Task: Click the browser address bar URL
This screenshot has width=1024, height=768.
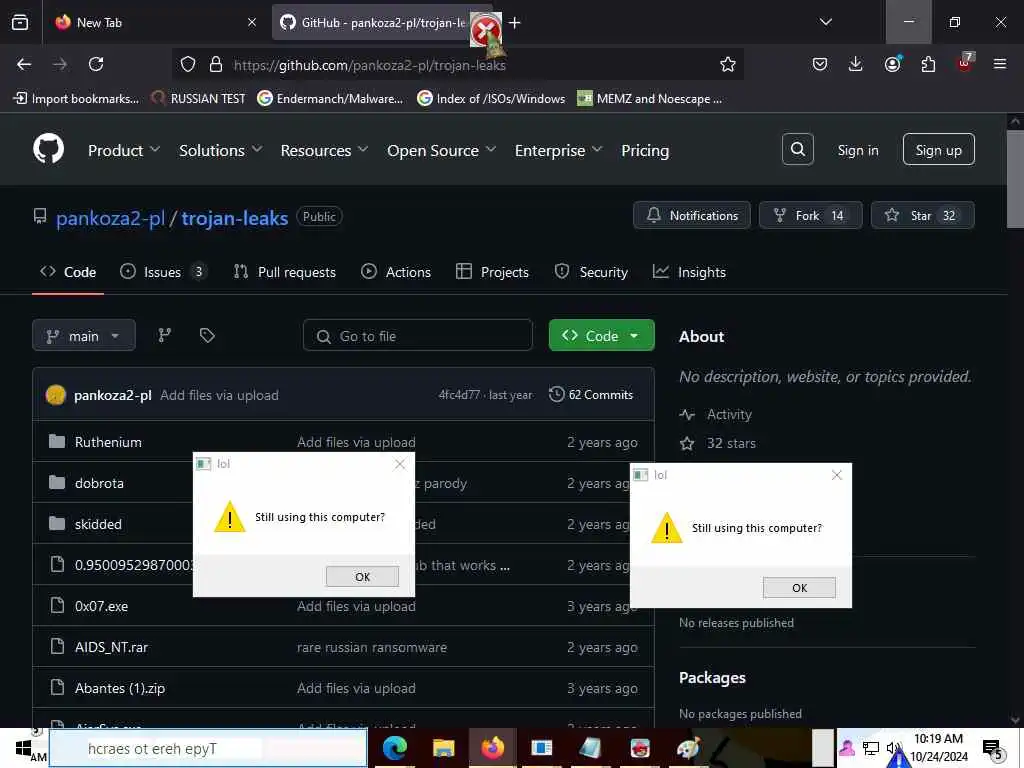Action: pos(370,65)
